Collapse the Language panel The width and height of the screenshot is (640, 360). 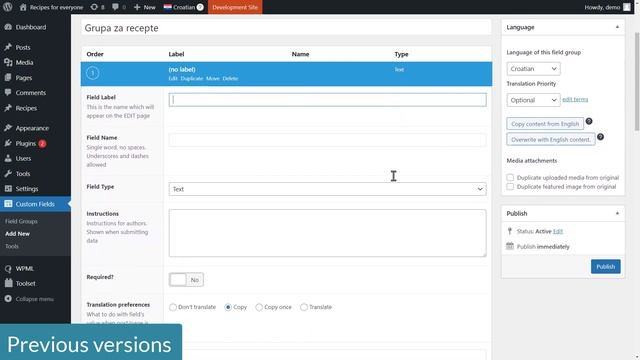617,27
